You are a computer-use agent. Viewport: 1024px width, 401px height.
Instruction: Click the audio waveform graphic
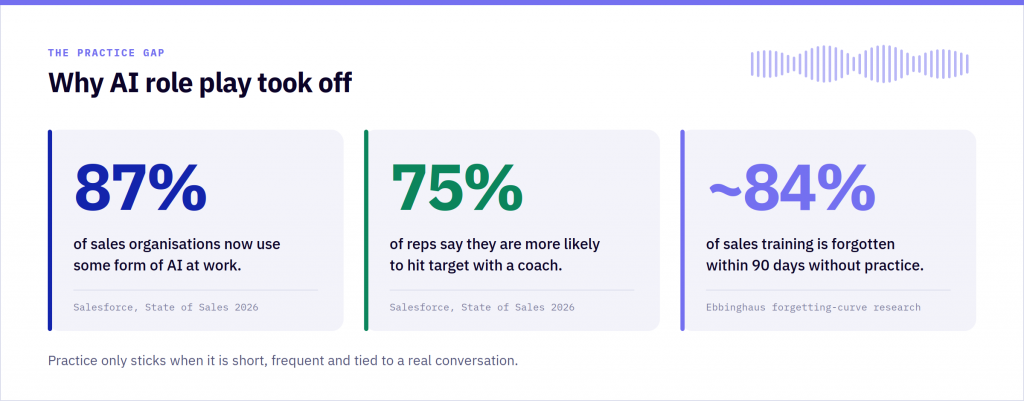click(859, 63)
